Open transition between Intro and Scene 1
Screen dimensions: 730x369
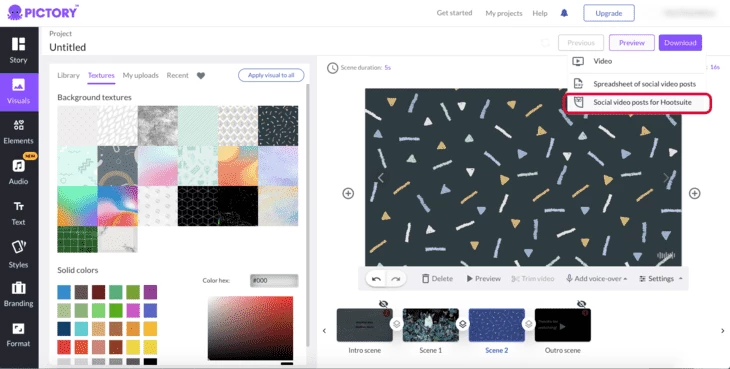point(397,324)
